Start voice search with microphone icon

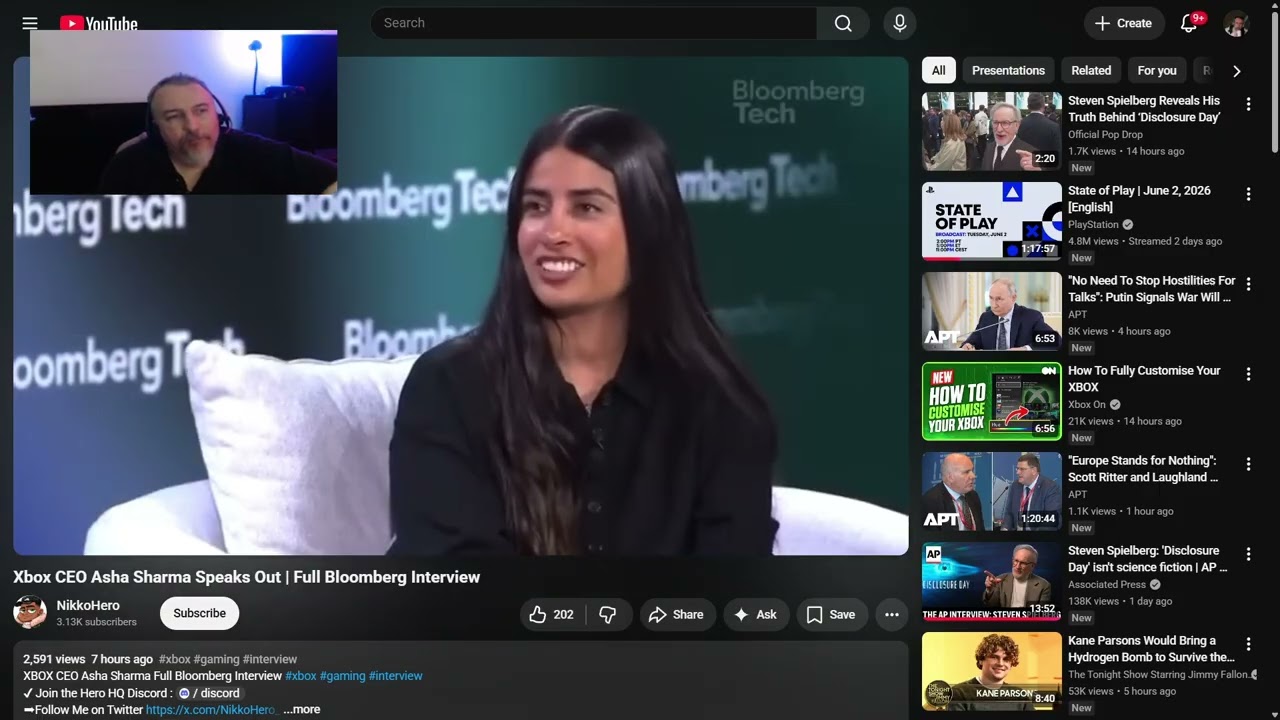(899, 23)
